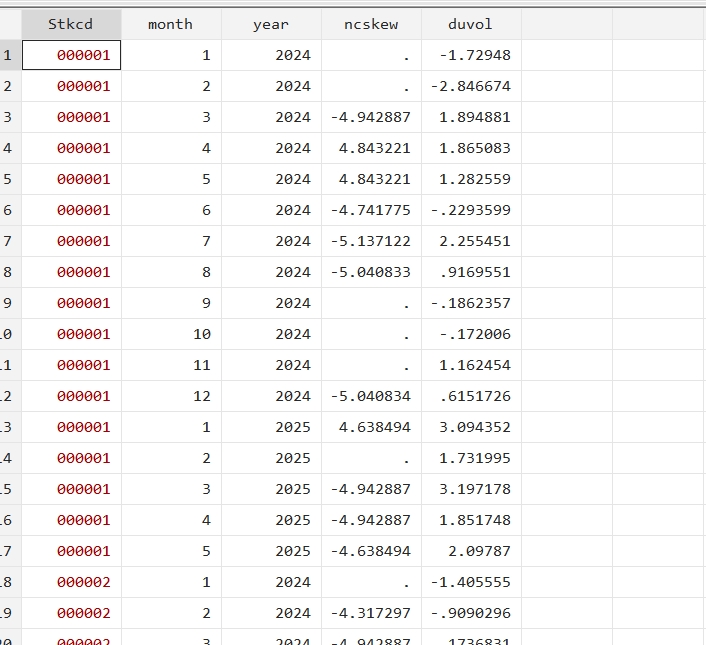The width and height of the screenshot is (706, 645).
Task: Click ncskew -4.942887 in the 3.197178 row
Action: 371,489
